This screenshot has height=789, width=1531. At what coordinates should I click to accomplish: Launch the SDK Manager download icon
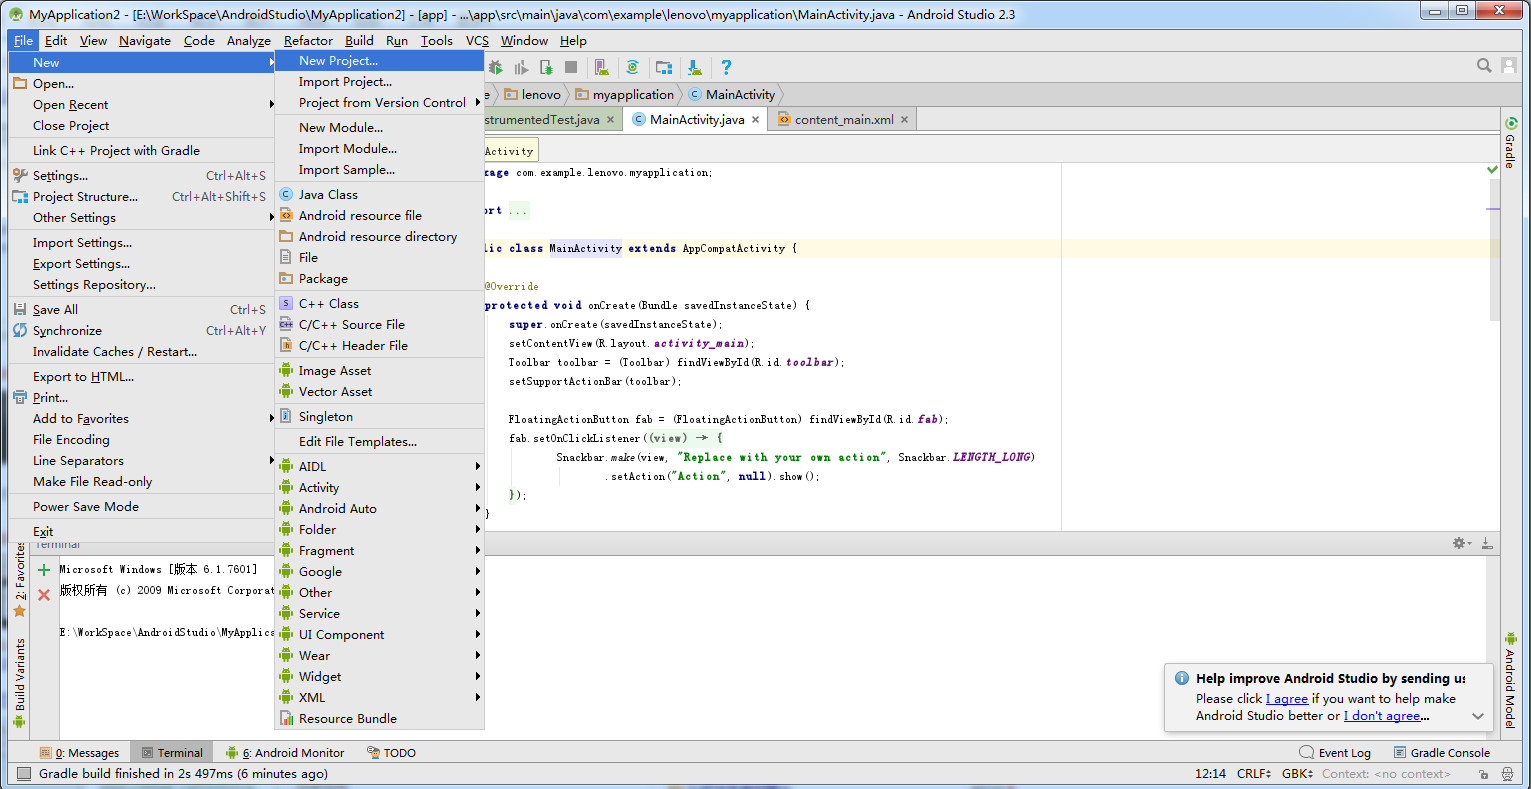click(x=695, y=67)
